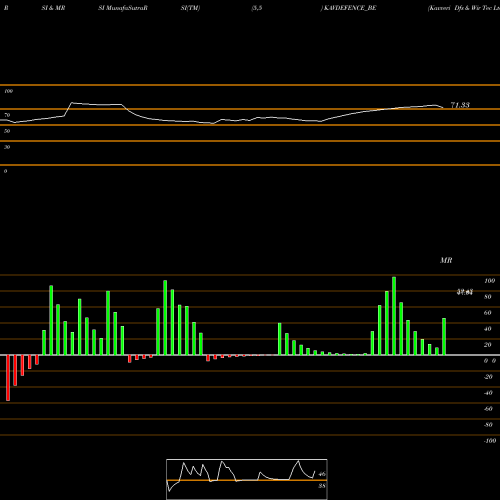Click the 50 level label on RSI scale

7,131
